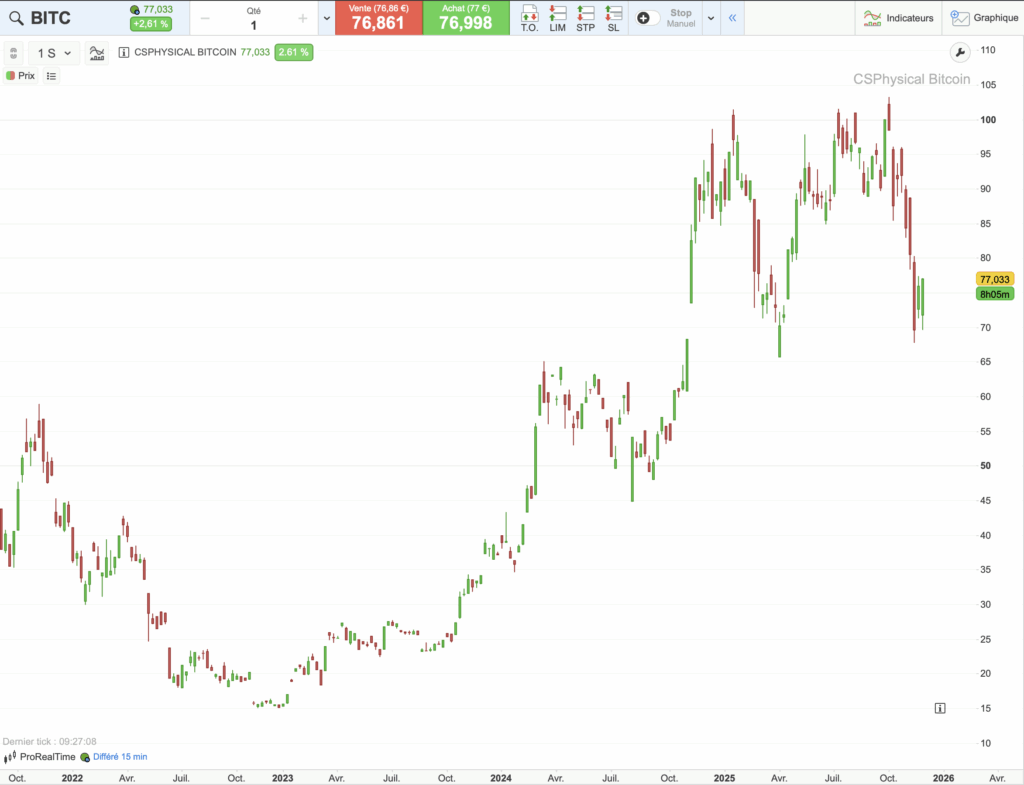Click the order list icon beside the Prix badge
The width and height of the screenshot is (1024, 785).
pyautogui.click(x=51, y=75)
